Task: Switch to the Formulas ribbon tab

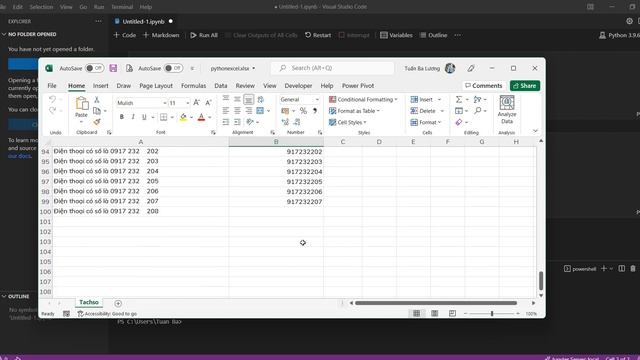Action: click(193, 86)
